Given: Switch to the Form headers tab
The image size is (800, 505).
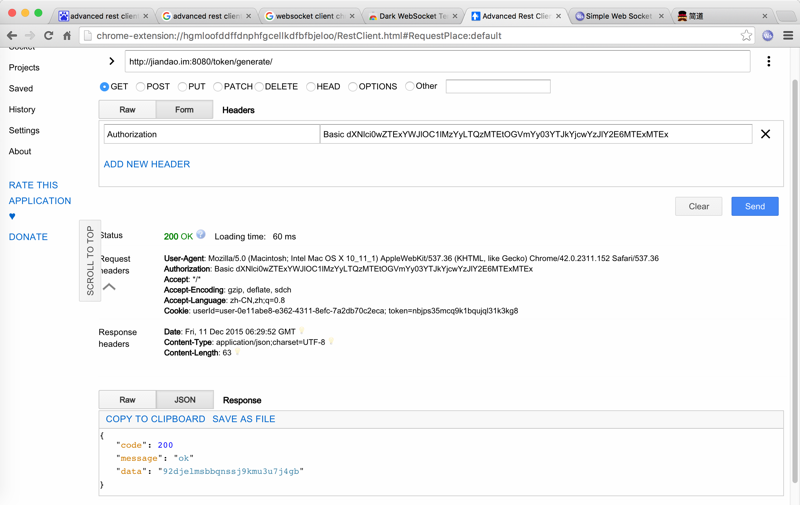Looking at the screenshot, I should [x=184, y=110].
